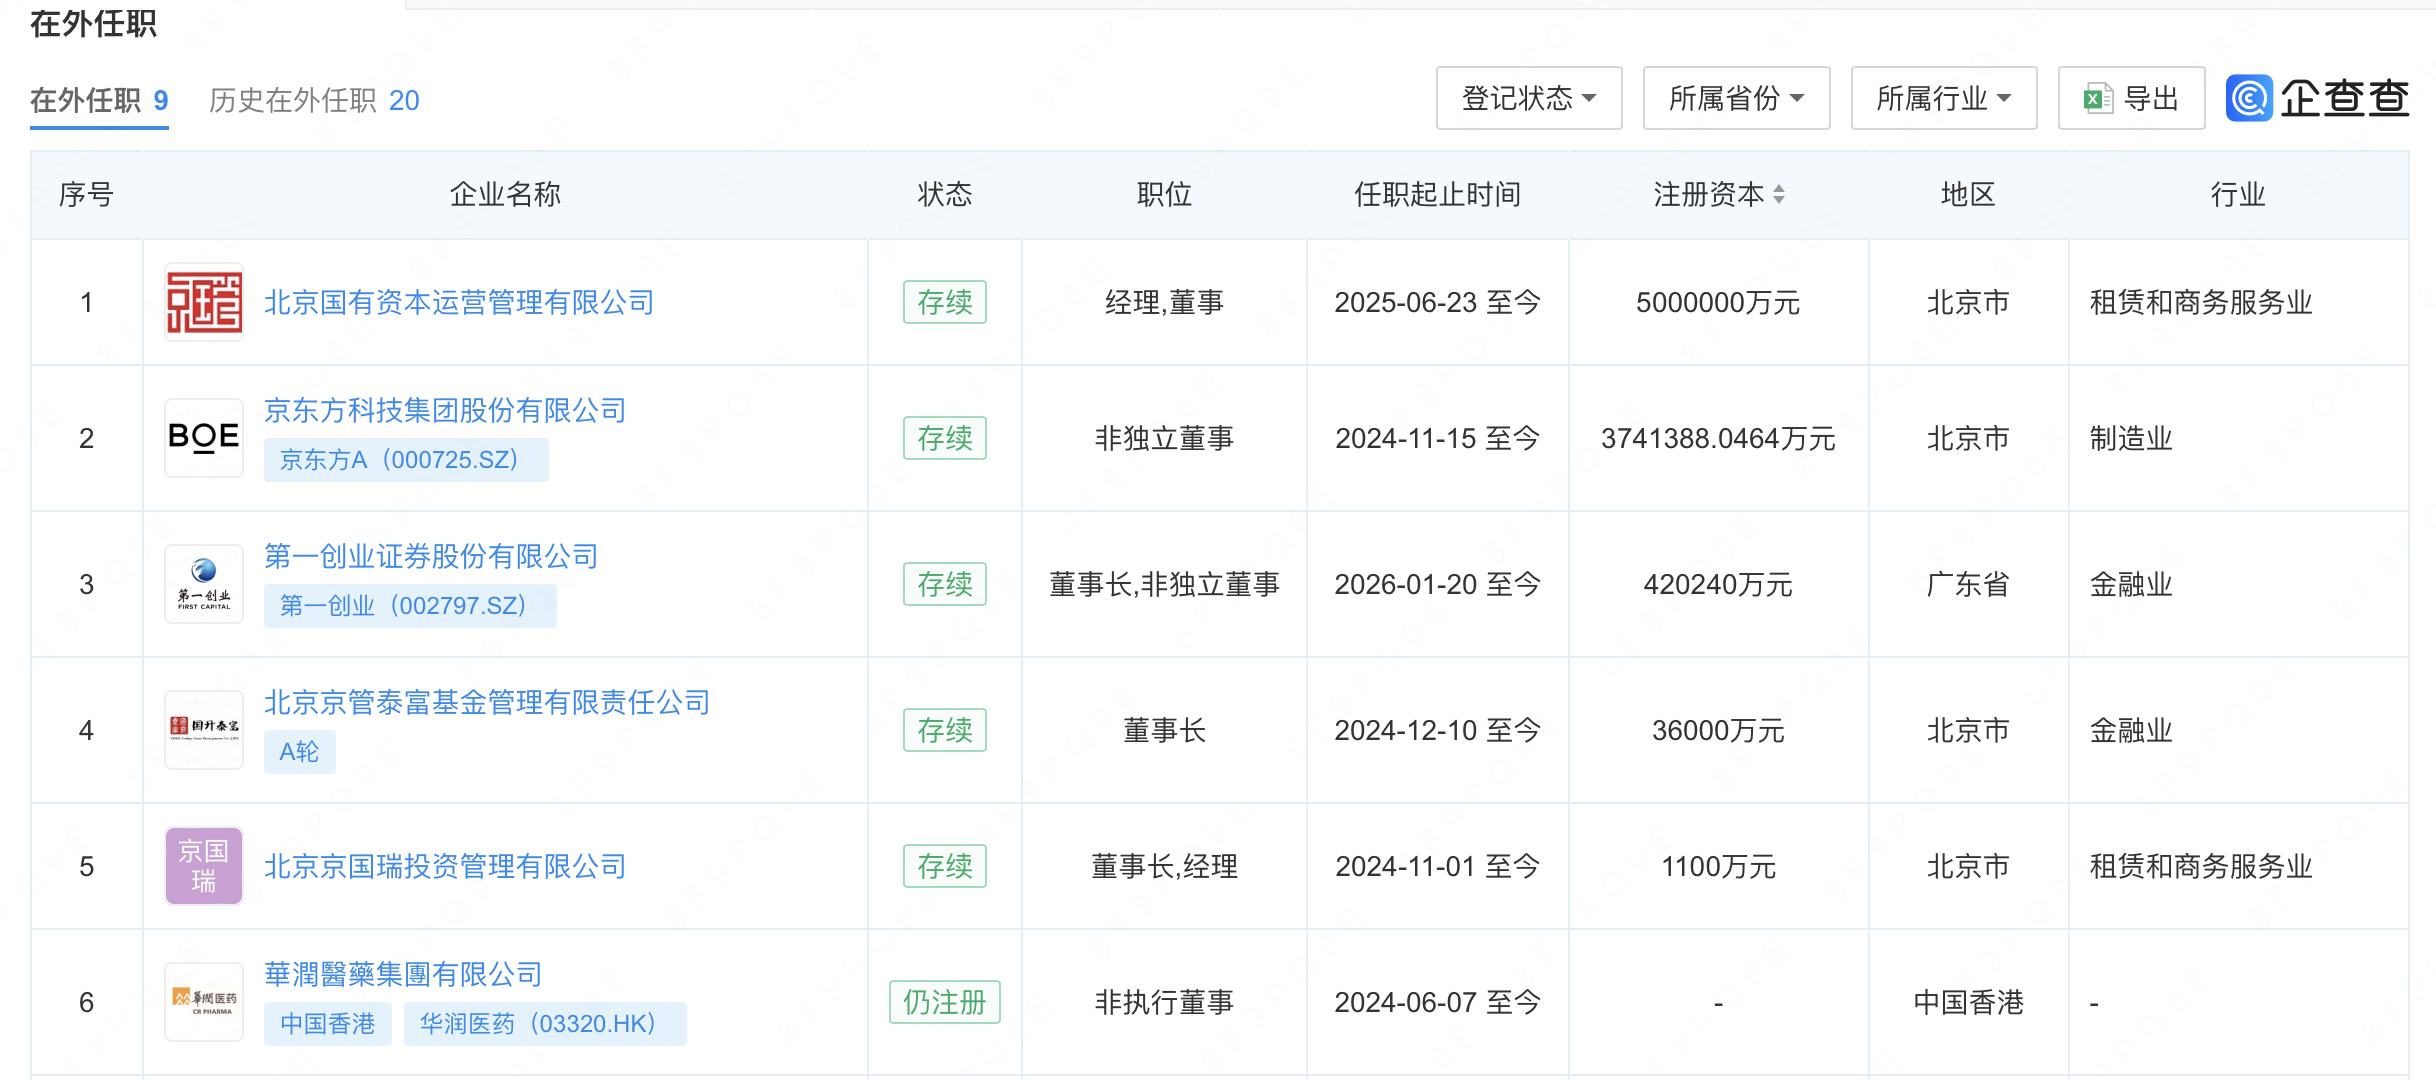Click the CR Pharma company logo
2436x1080 pixels.
pyautogui.click(x=204, y=1002)
